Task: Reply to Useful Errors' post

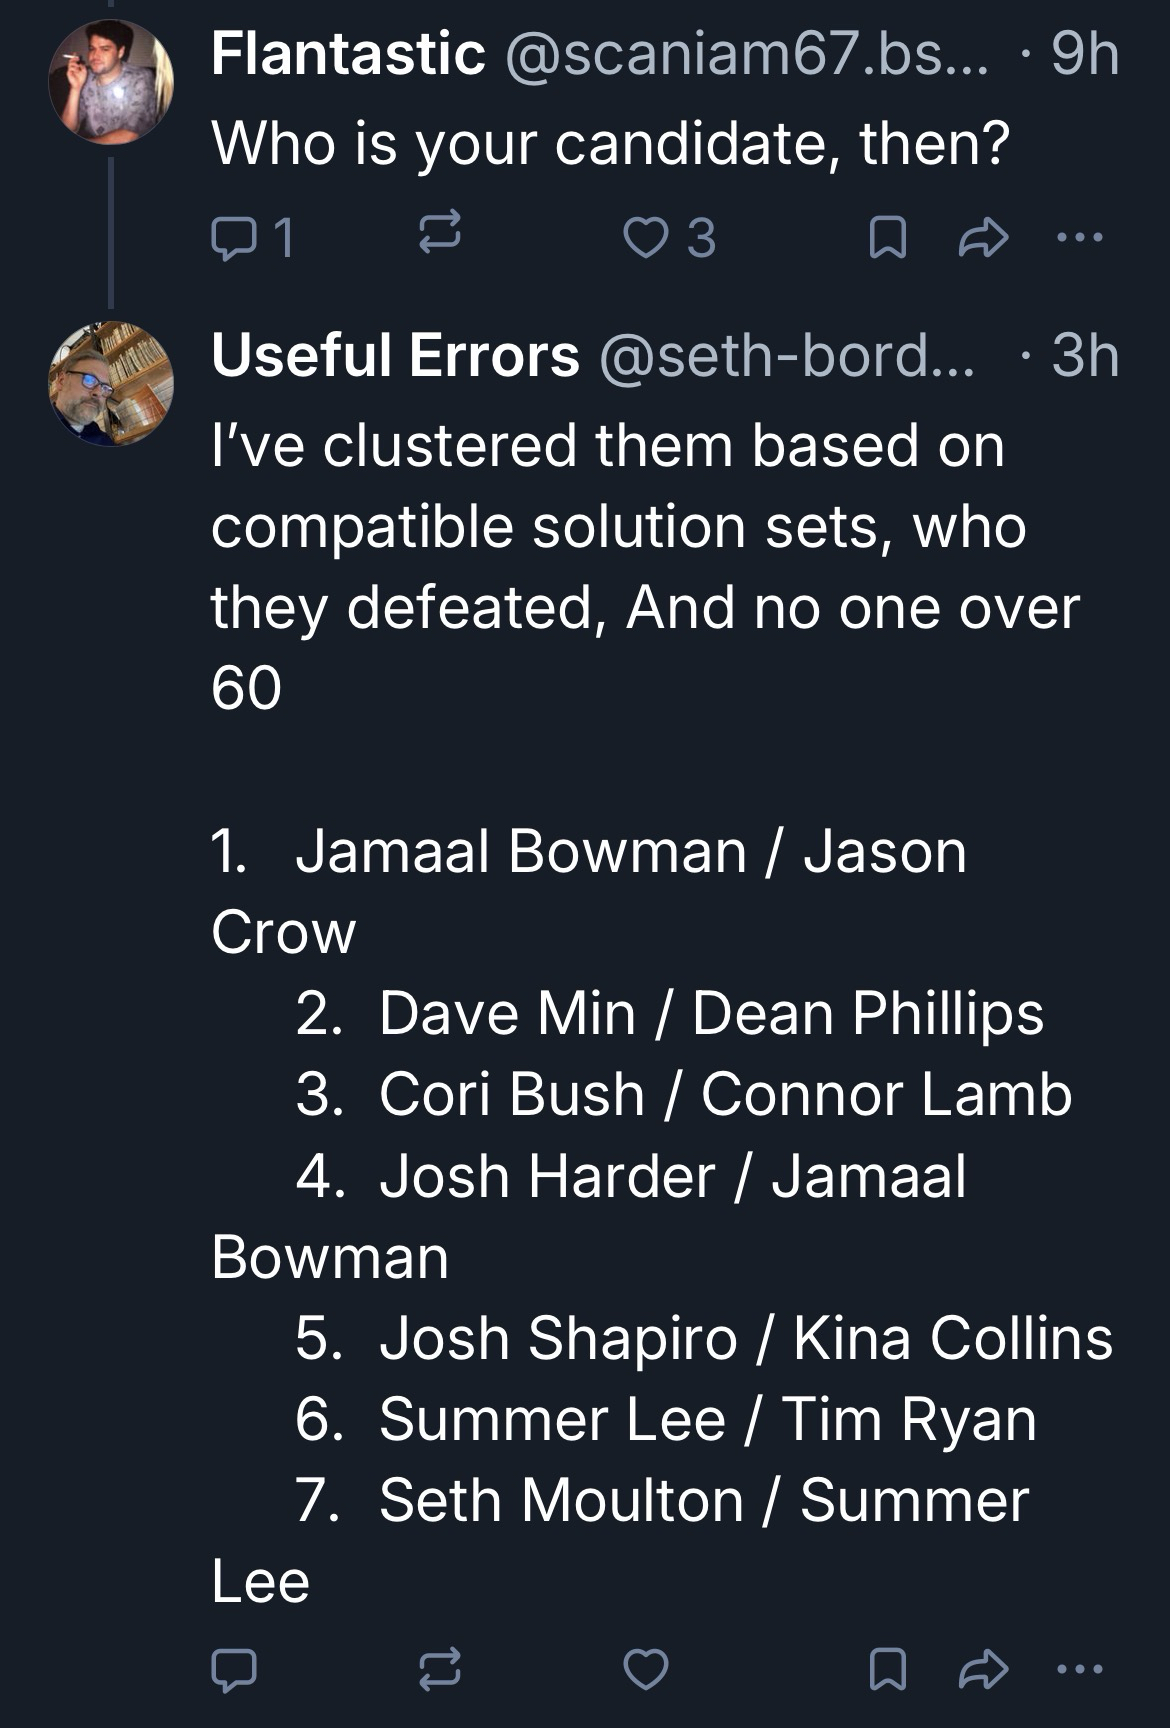Action: click(234, 1669)
